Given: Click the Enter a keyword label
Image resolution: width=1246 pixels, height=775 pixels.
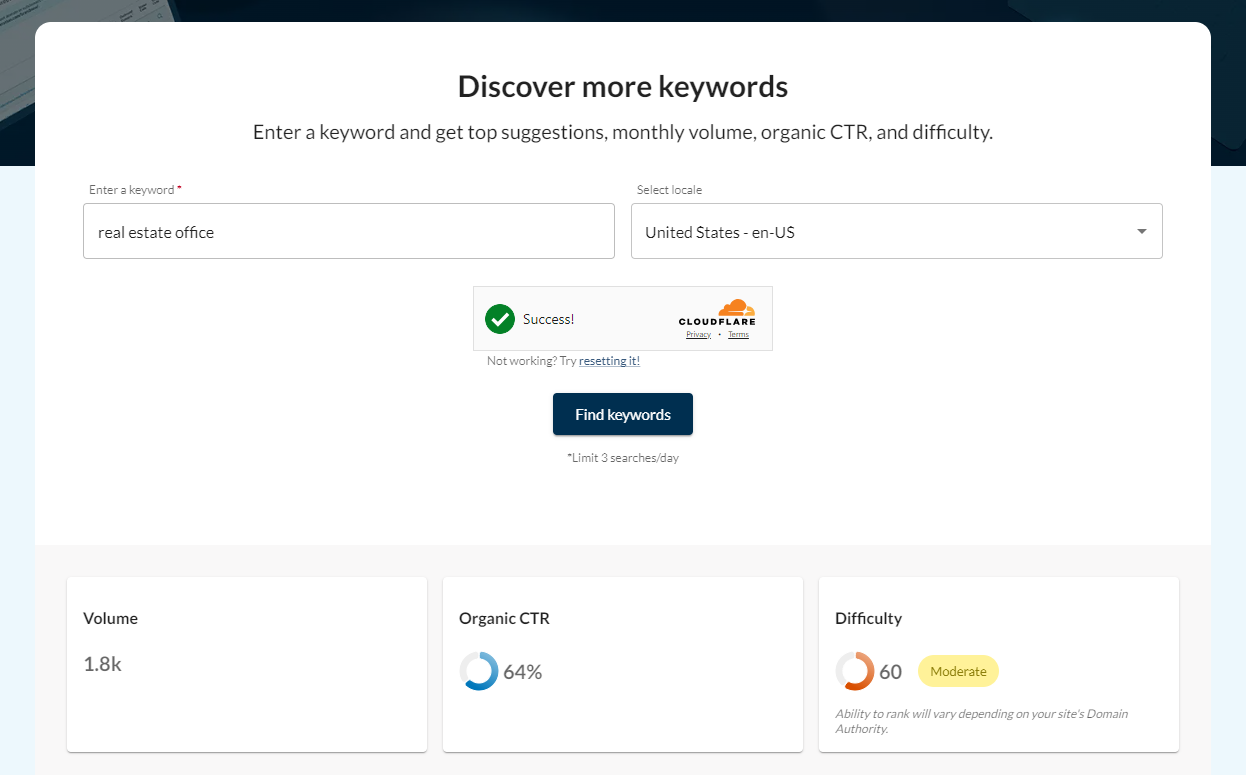Looking at the screenshot, I should [135, 190].
